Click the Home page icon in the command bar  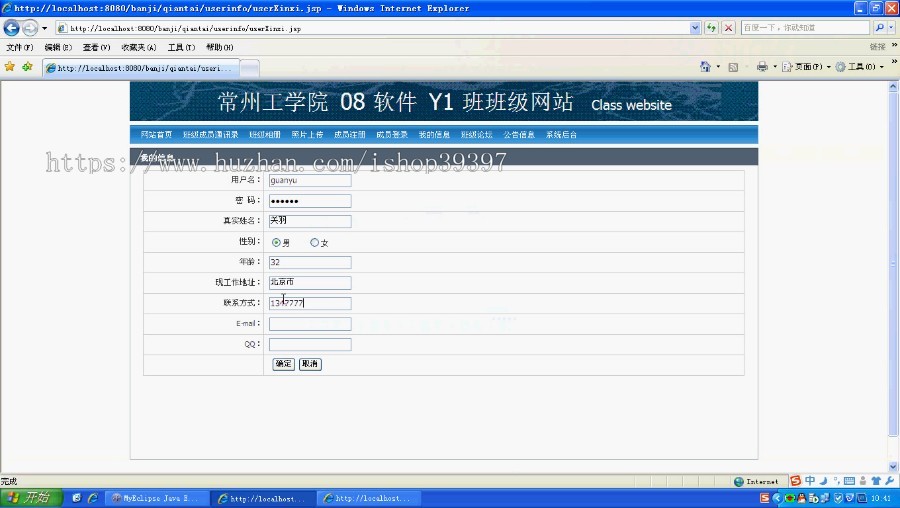(x=705, y=67)
